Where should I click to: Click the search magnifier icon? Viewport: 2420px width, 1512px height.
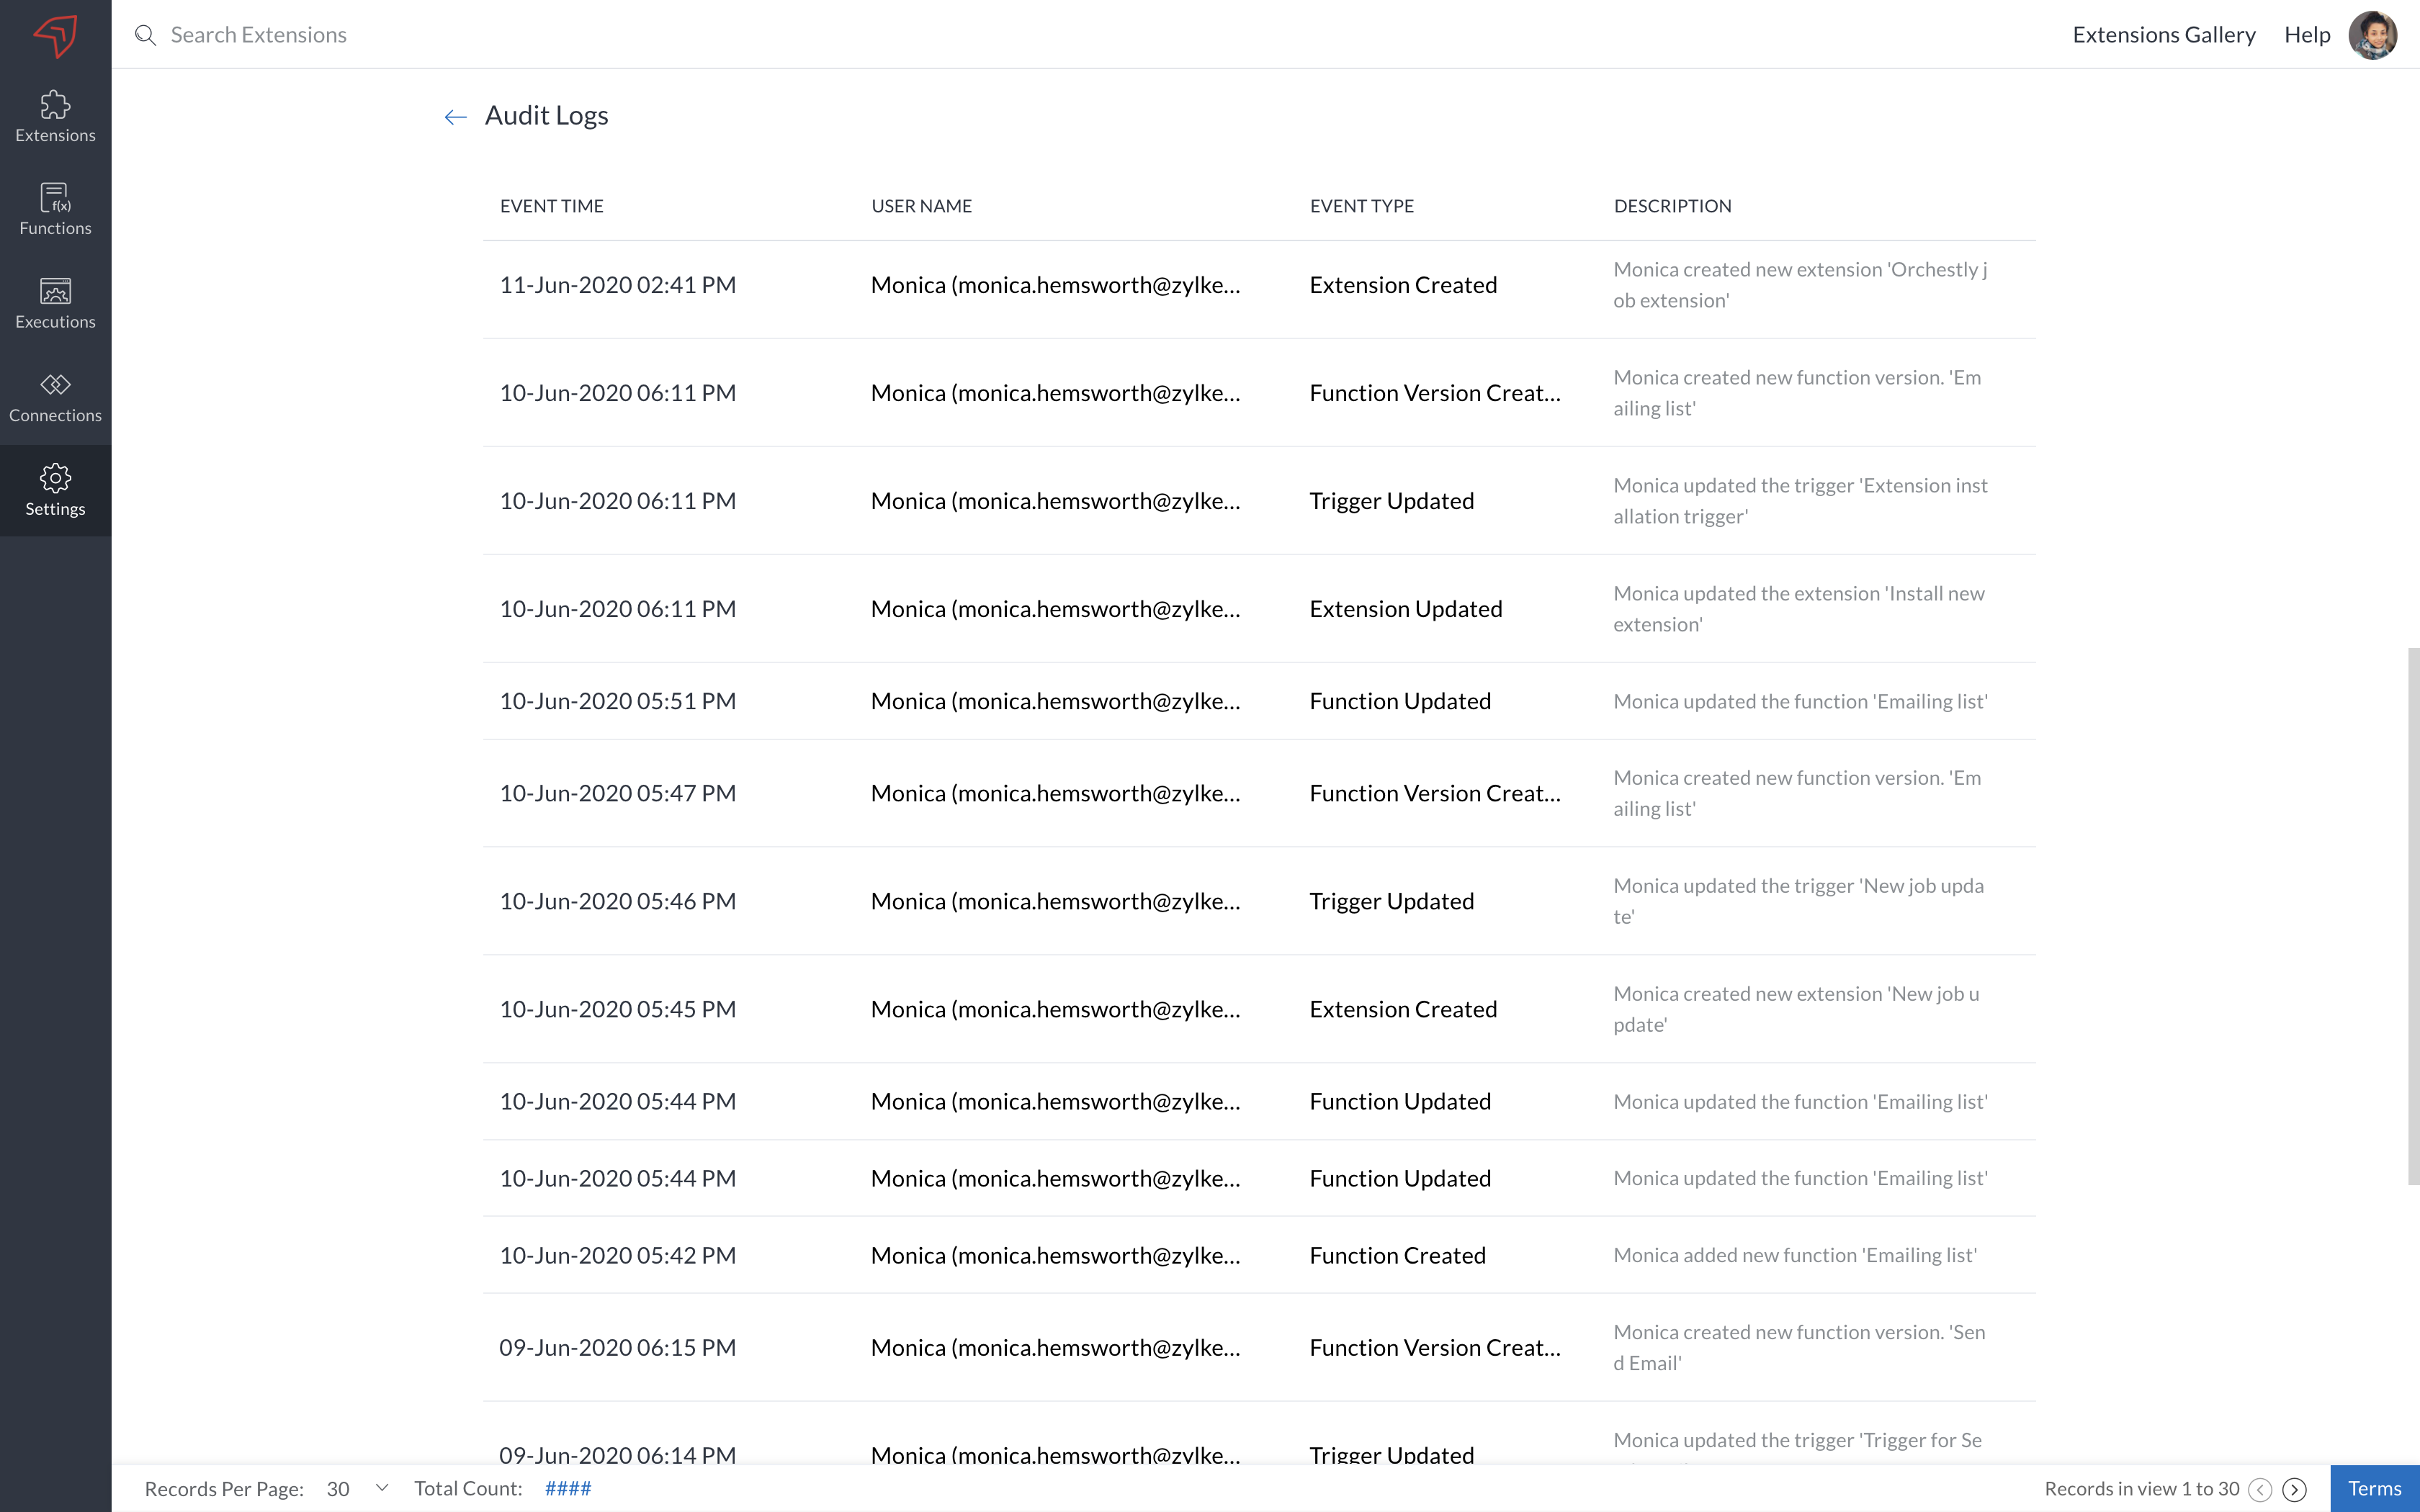(x=146, y=35)
